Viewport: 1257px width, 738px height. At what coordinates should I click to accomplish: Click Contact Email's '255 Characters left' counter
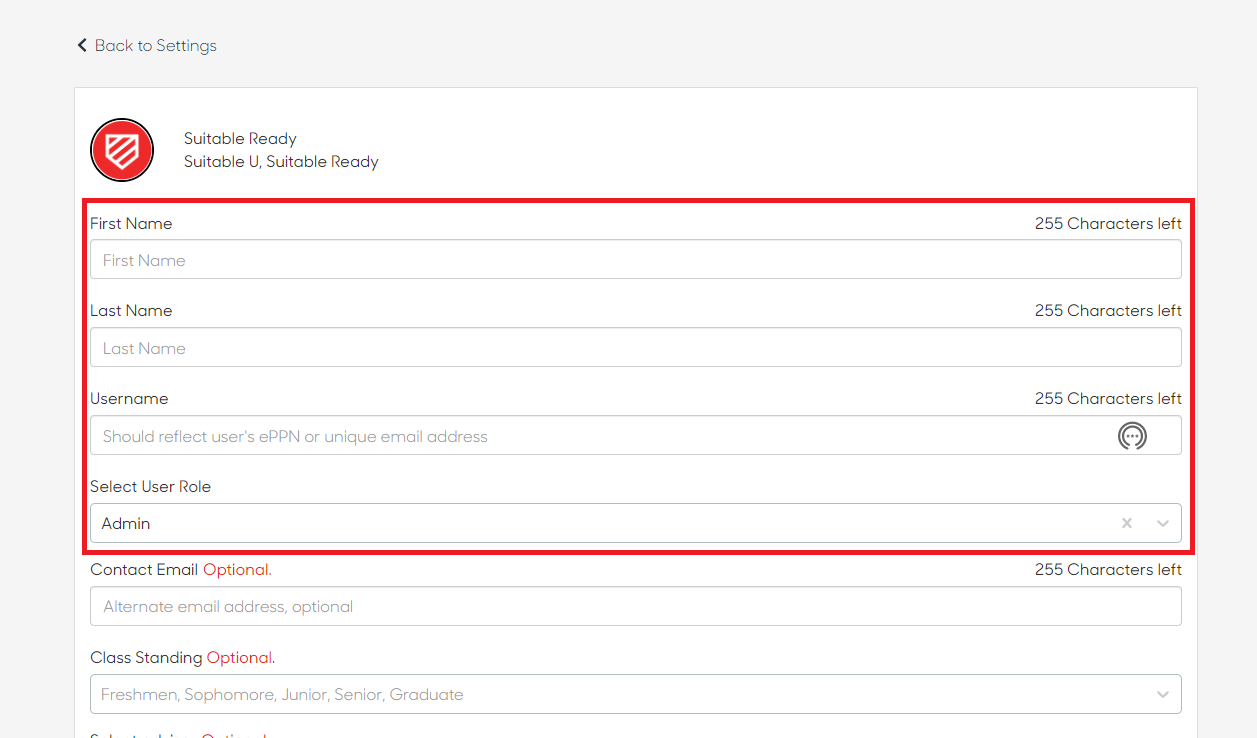[1108, 570]
